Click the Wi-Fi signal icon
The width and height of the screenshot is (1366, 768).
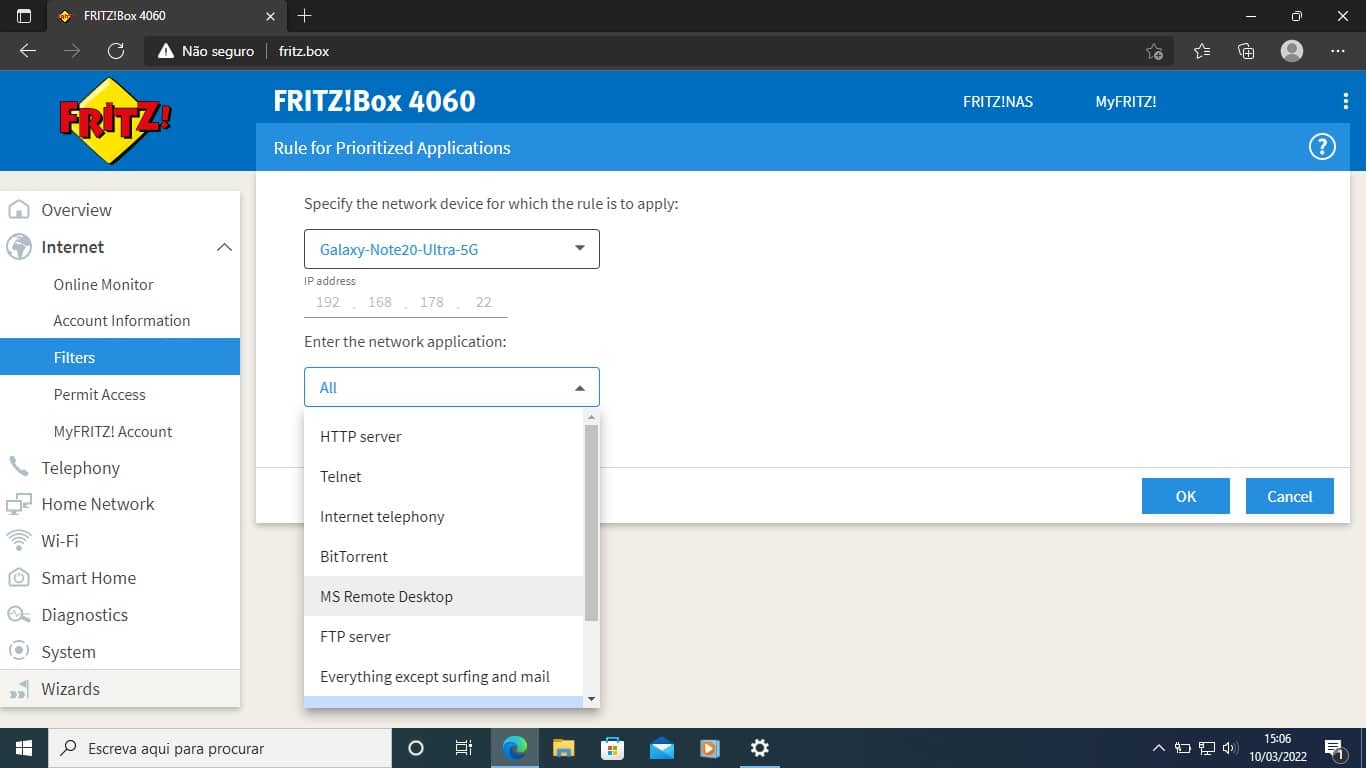point(18,540)
